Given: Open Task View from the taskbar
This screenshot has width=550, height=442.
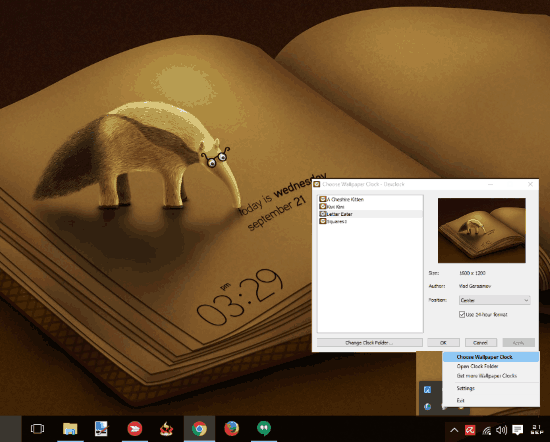Looking at the screenshot, I should coord(37,429).
